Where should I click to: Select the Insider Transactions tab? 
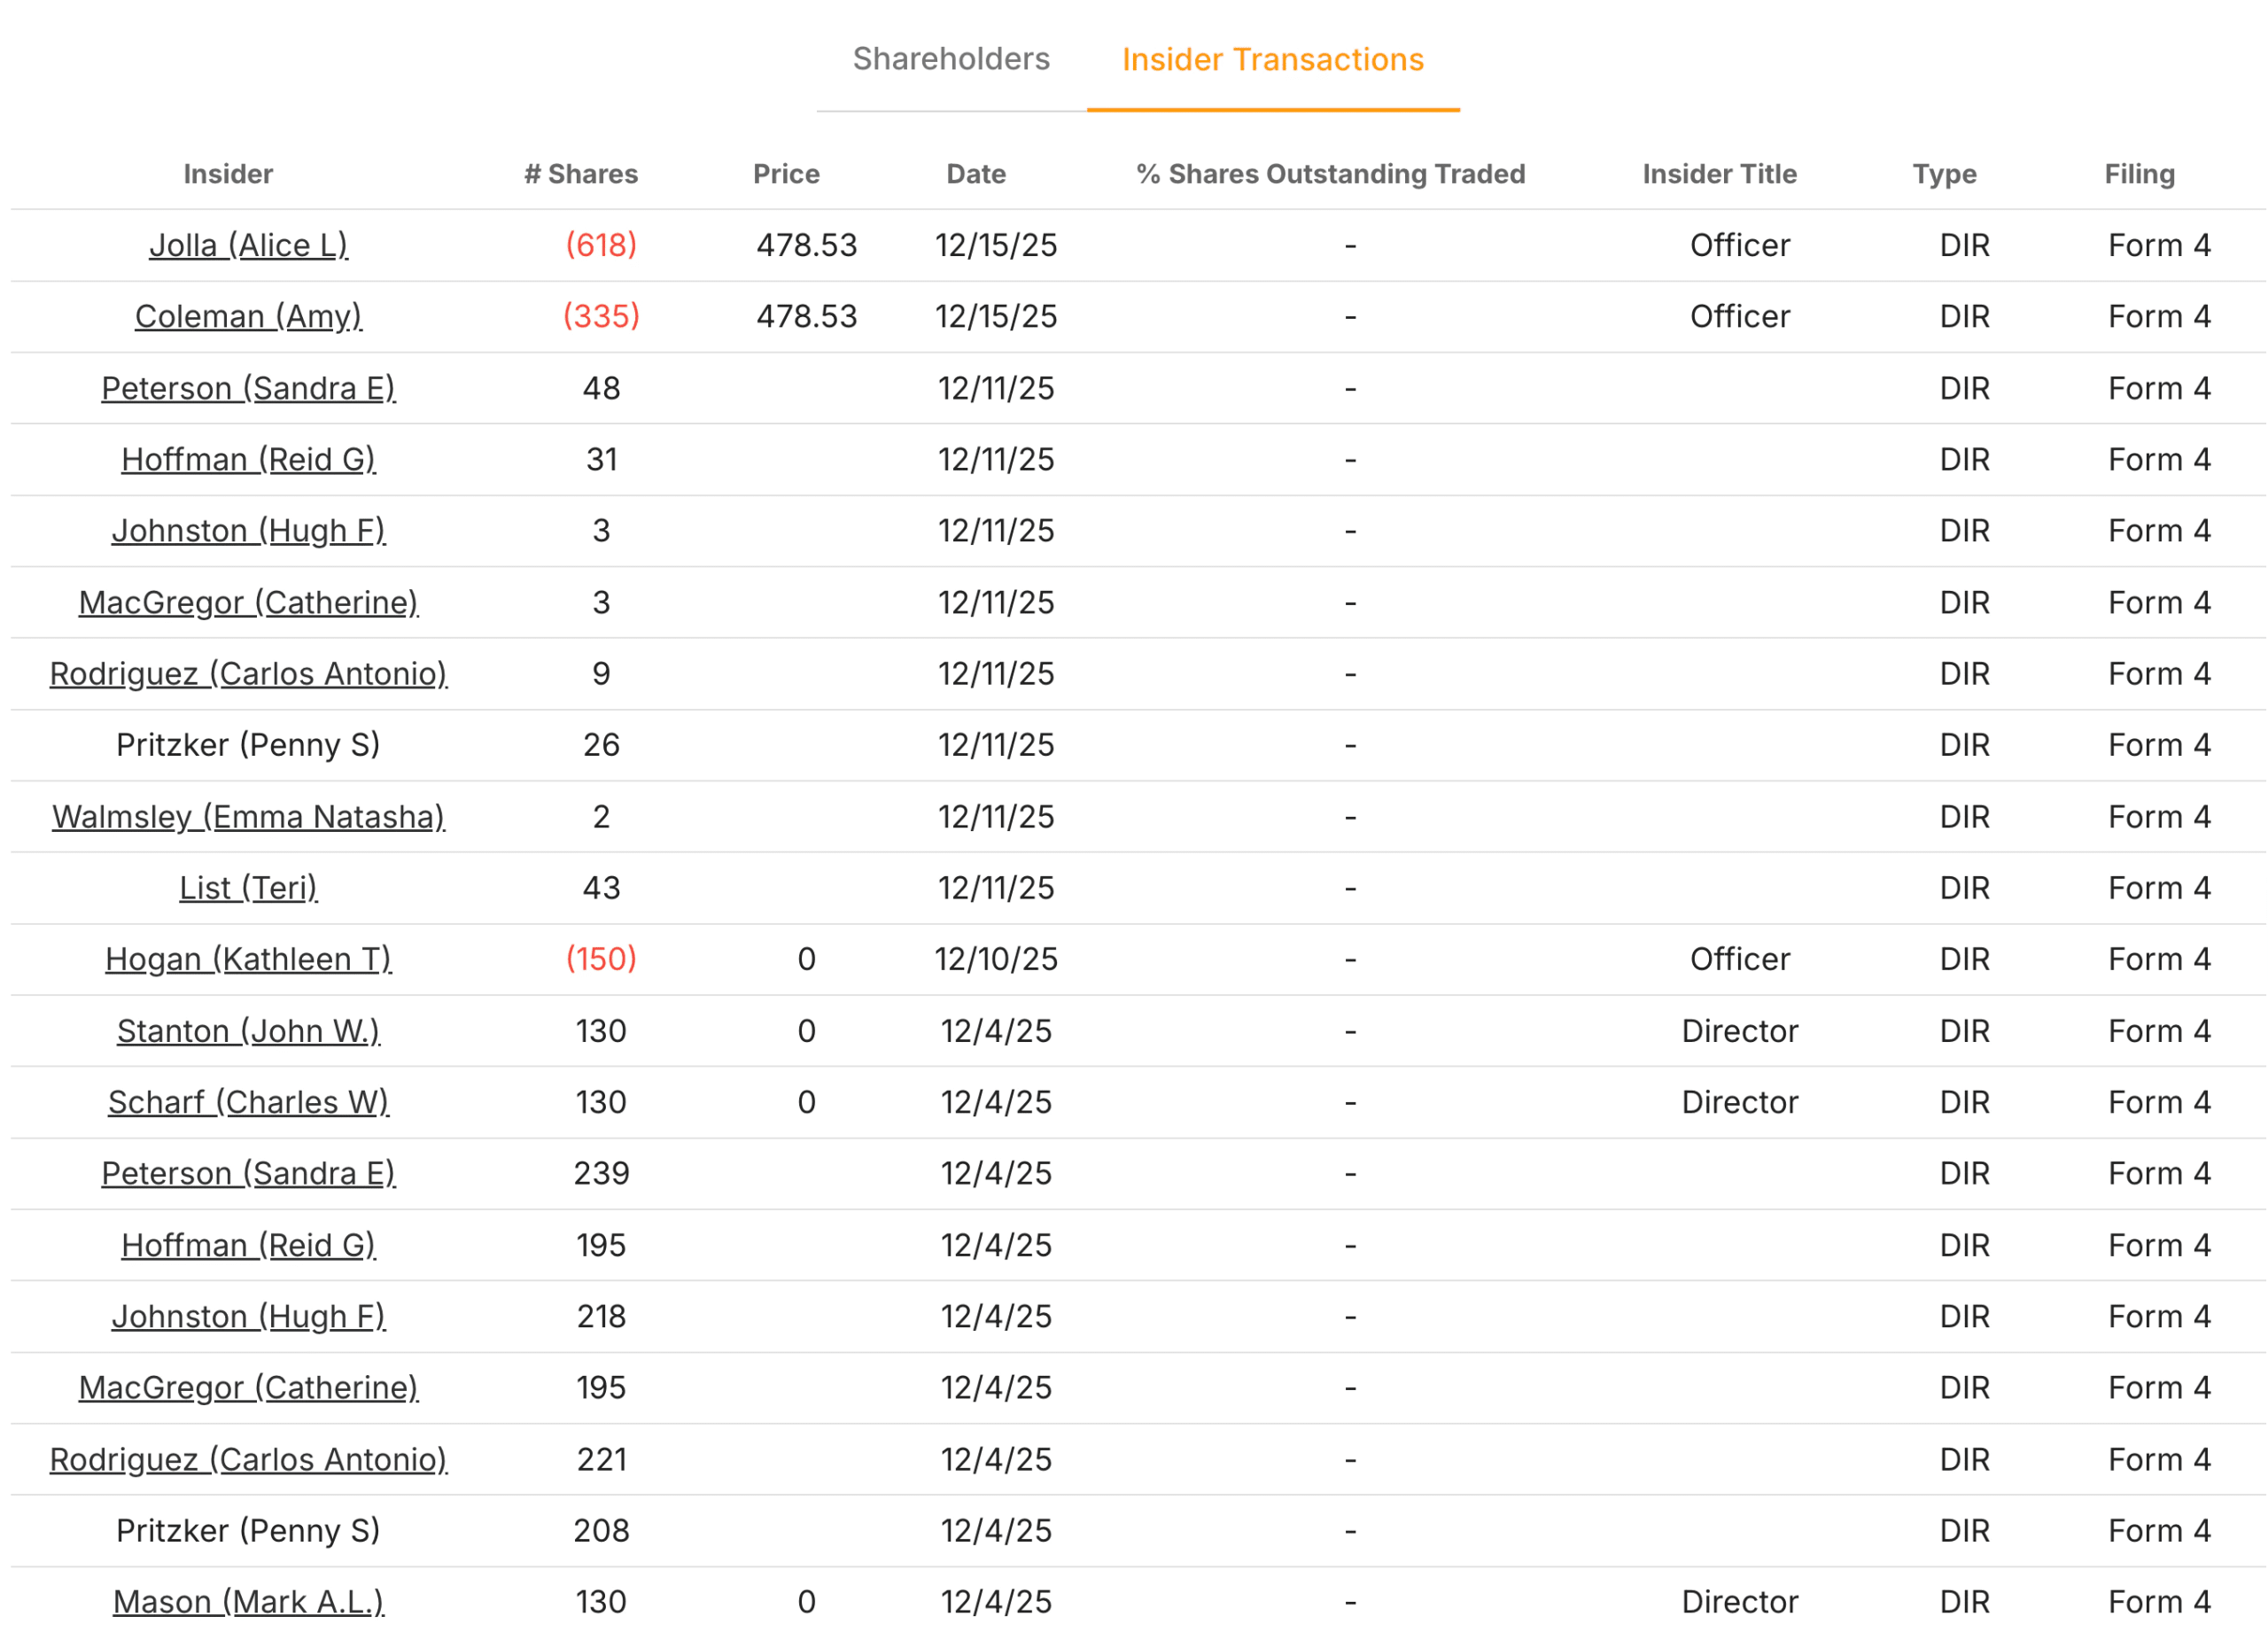click(1272, 60)
